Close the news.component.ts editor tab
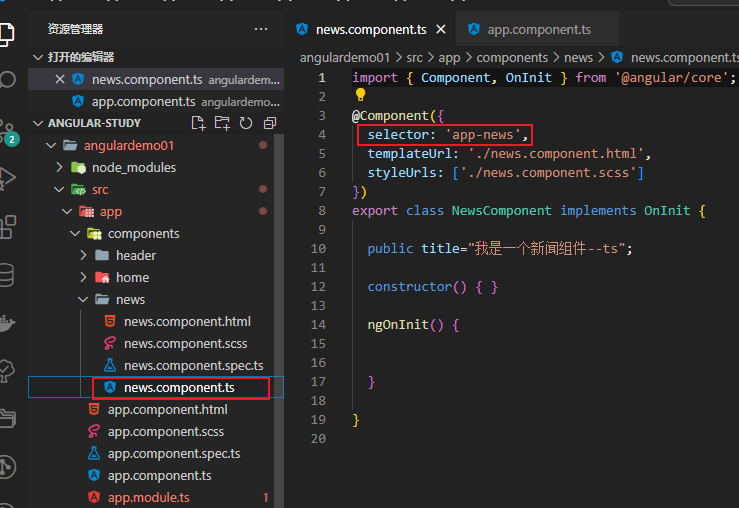 pos(441,29)
